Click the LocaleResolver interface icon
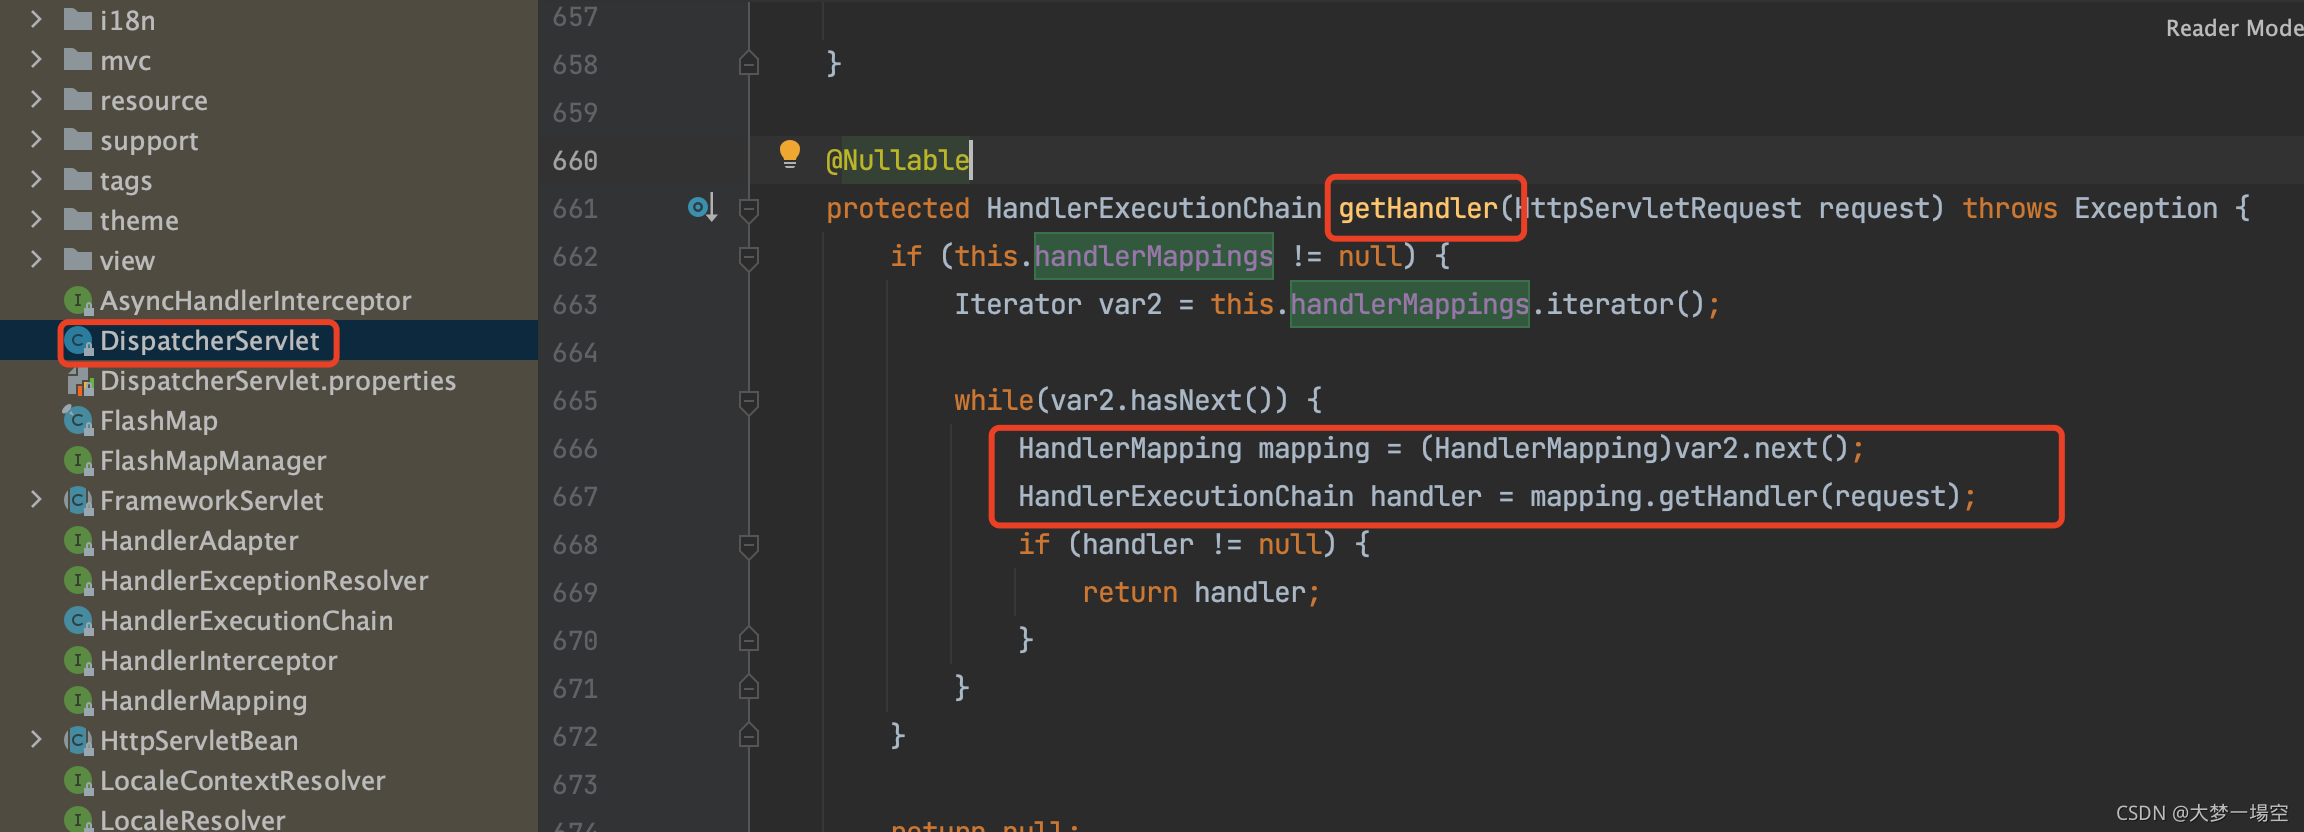 click(78, 820)
